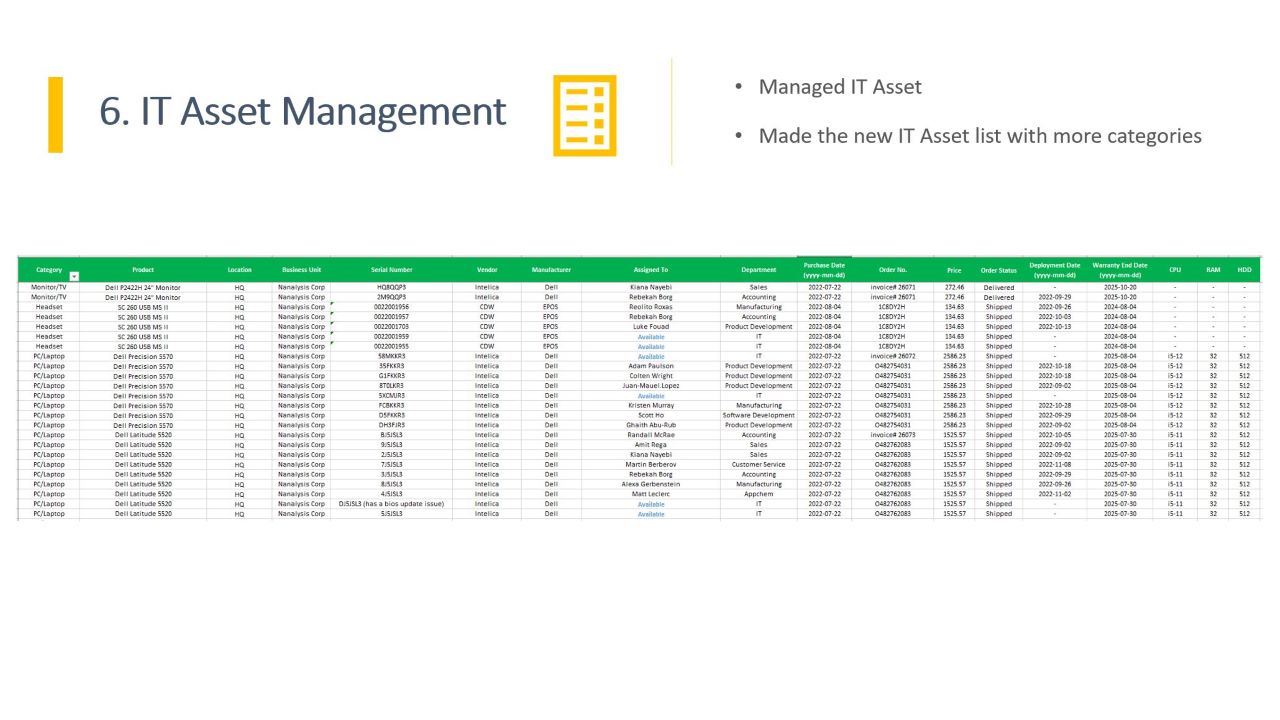Select assigned name 'Adam Paulson'
Viewport: 1280px width, 720px height.
(x=651, y=366)
